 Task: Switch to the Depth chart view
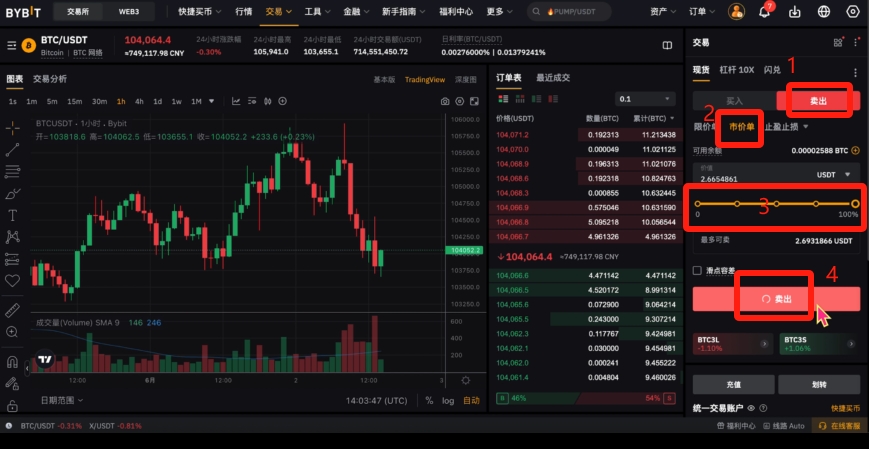(466, 80)
